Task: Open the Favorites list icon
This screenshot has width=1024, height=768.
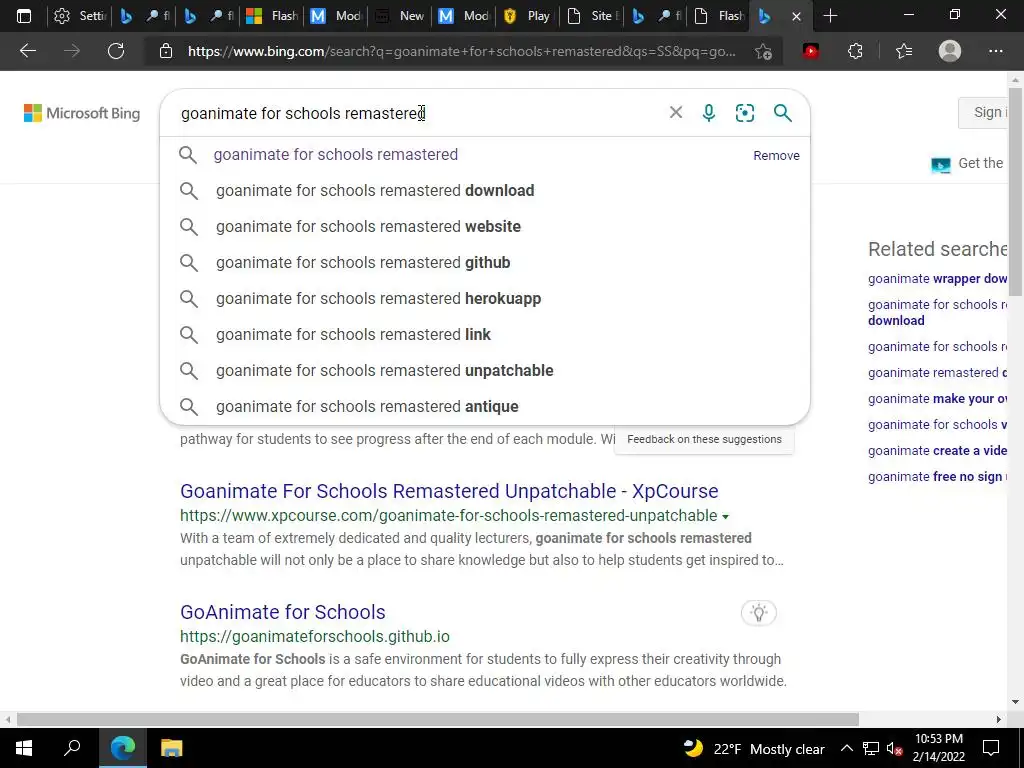Action: pos(904,51)
